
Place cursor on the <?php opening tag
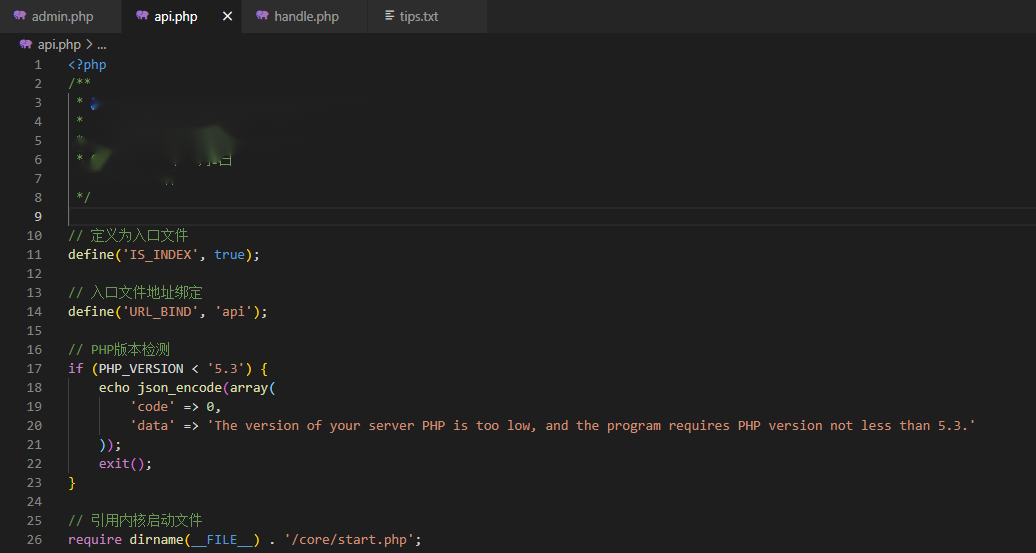click(x=87, y=65)
